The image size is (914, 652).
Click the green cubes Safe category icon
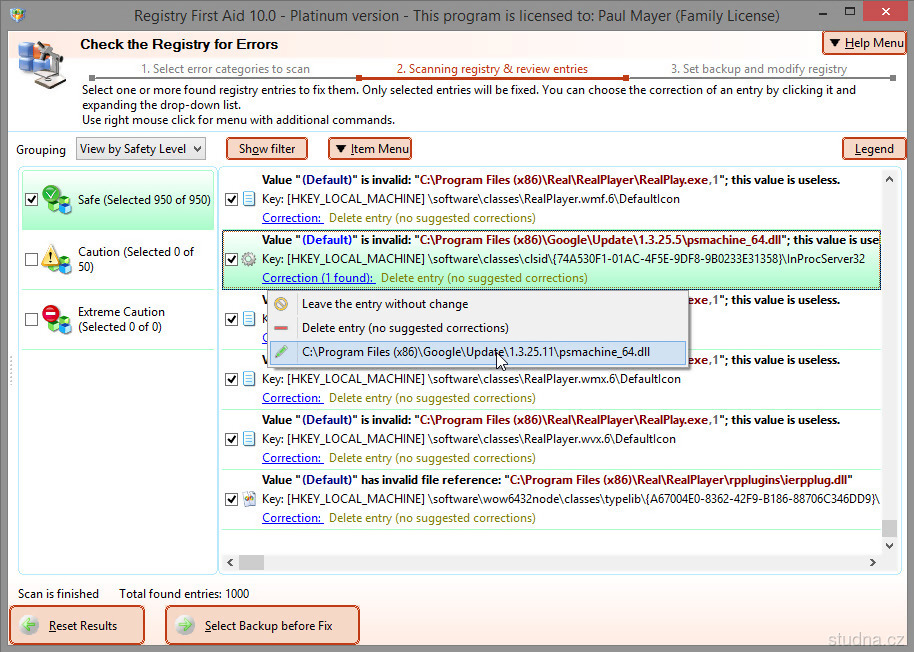[58, 199]
